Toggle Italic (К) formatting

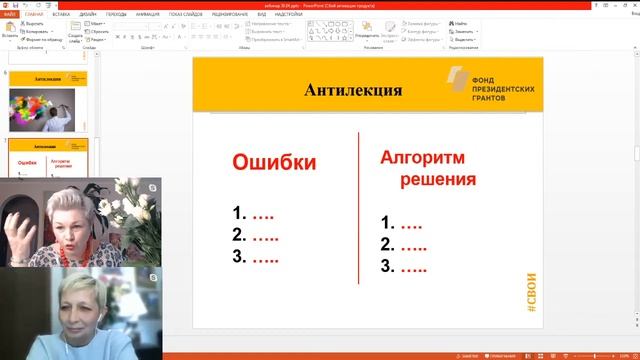[x=125, y=37]
